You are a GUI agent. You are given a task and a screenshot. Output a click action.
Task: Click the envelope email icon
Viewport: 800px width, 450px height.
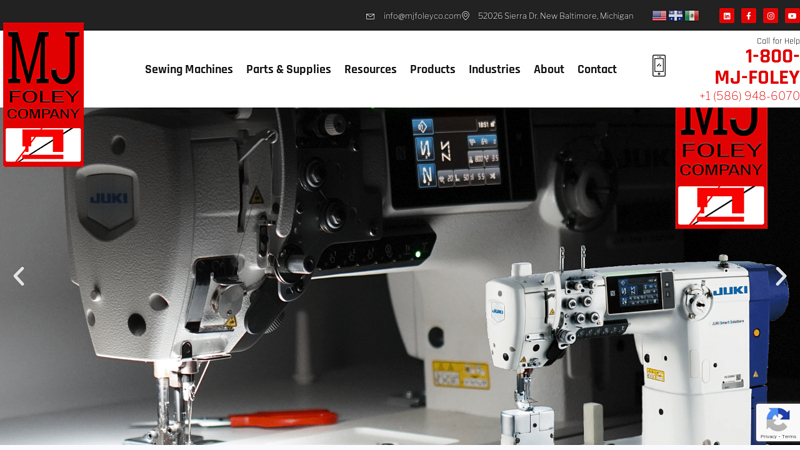(370, 16)
